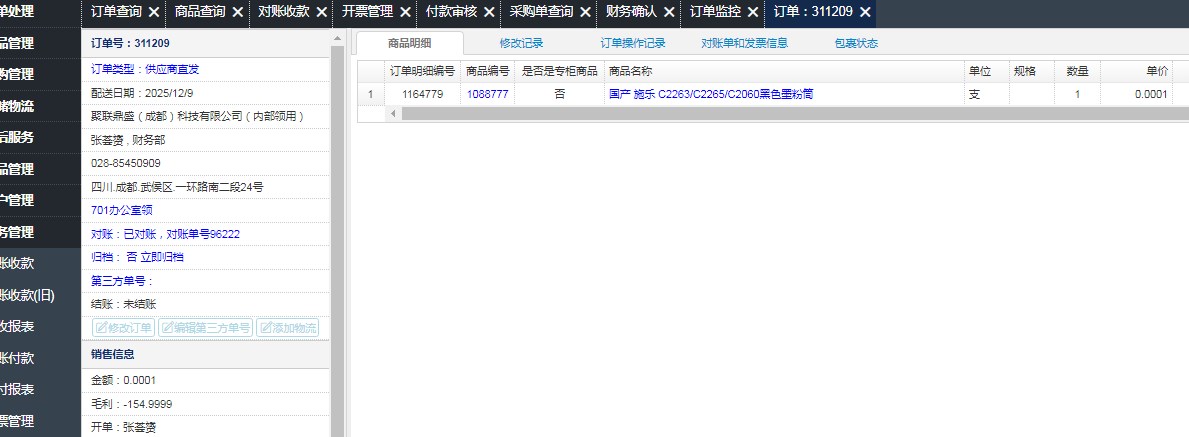The width and height of the screenshot is (1189, 437).
Task: Switch to the 修改记录 tab
Action: 524,44
